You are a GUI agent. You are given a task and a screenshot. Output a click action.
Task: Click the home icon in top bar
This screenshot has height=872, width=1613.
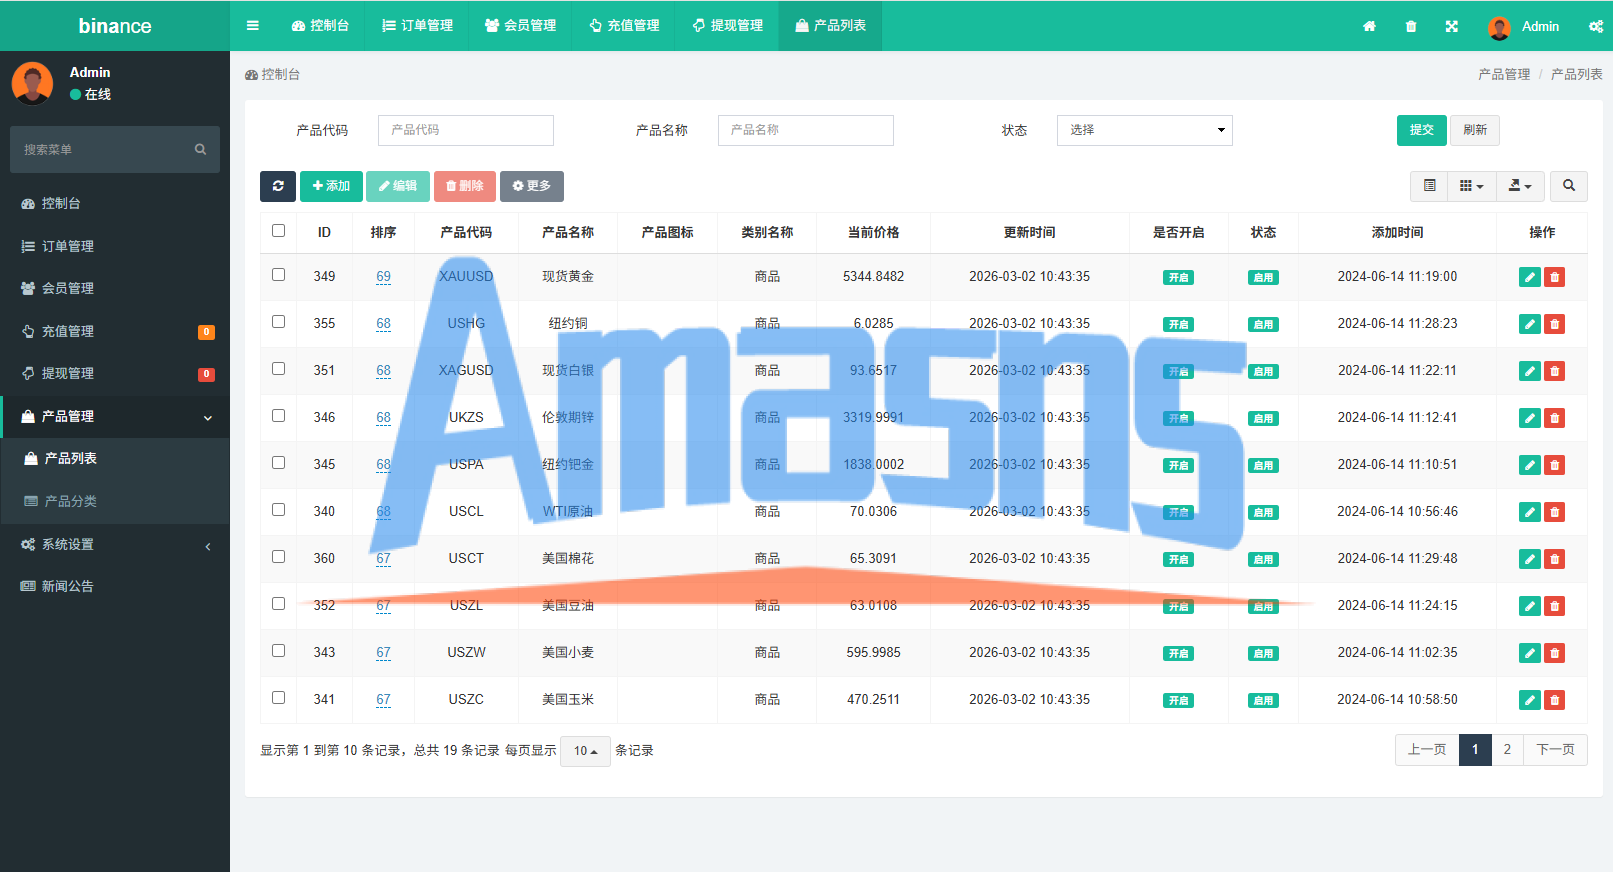point(1369,26)
